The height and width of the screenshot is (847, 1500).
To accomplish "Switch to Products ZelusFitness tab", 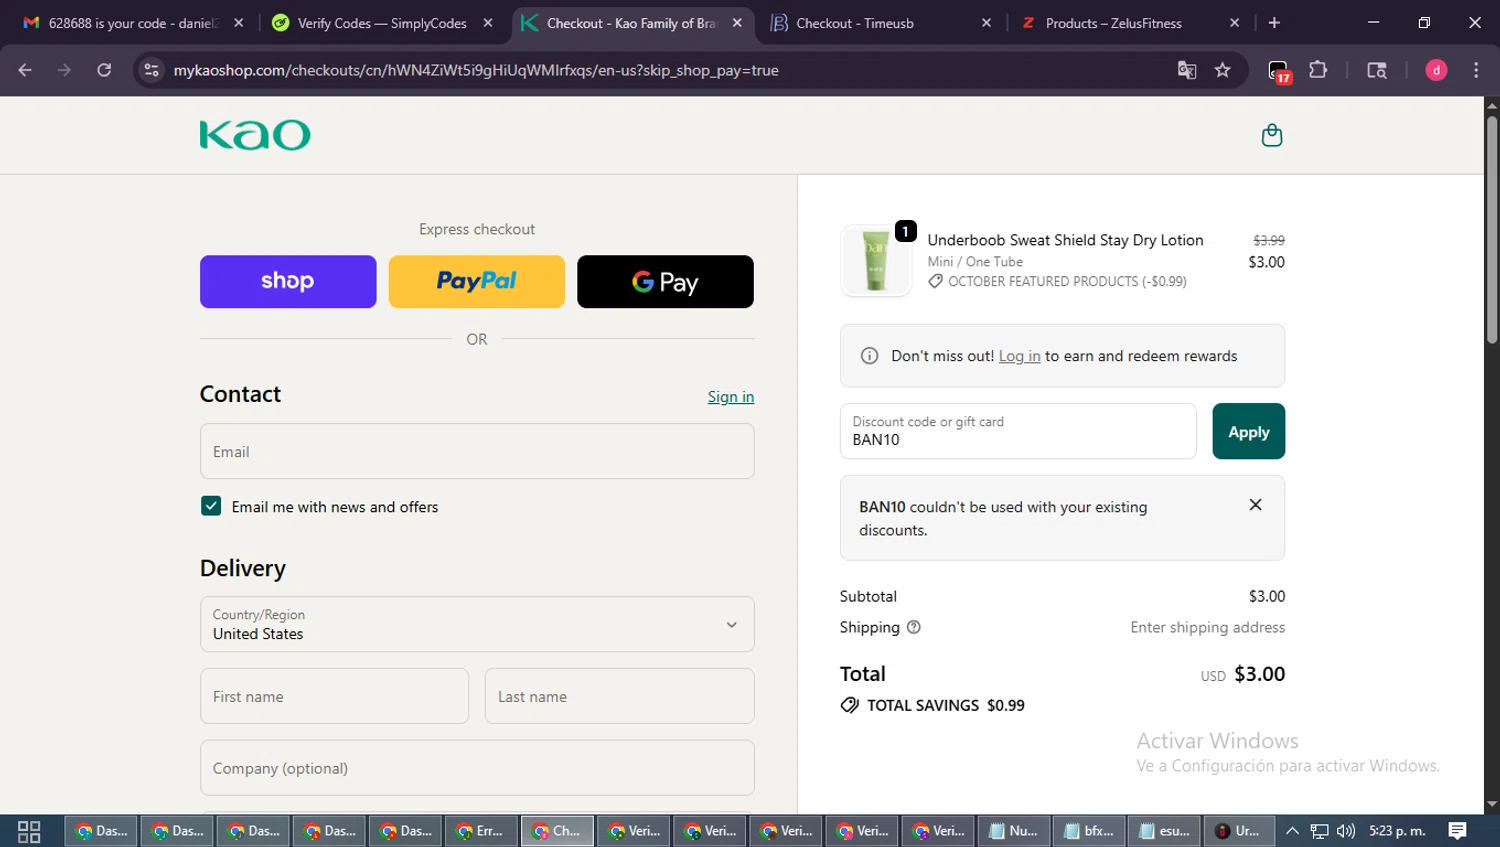I will pos(1113,23).
